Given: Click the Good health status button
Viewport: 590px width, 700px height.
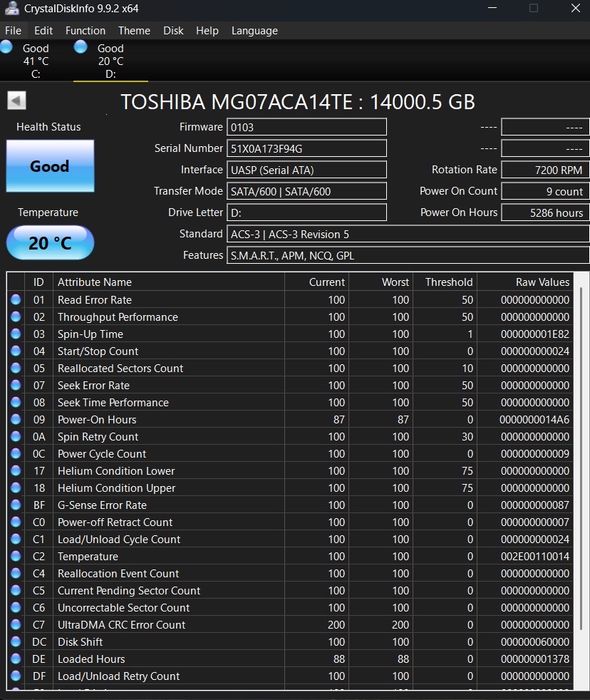Looking at the screenshot, I should point(50,166).
